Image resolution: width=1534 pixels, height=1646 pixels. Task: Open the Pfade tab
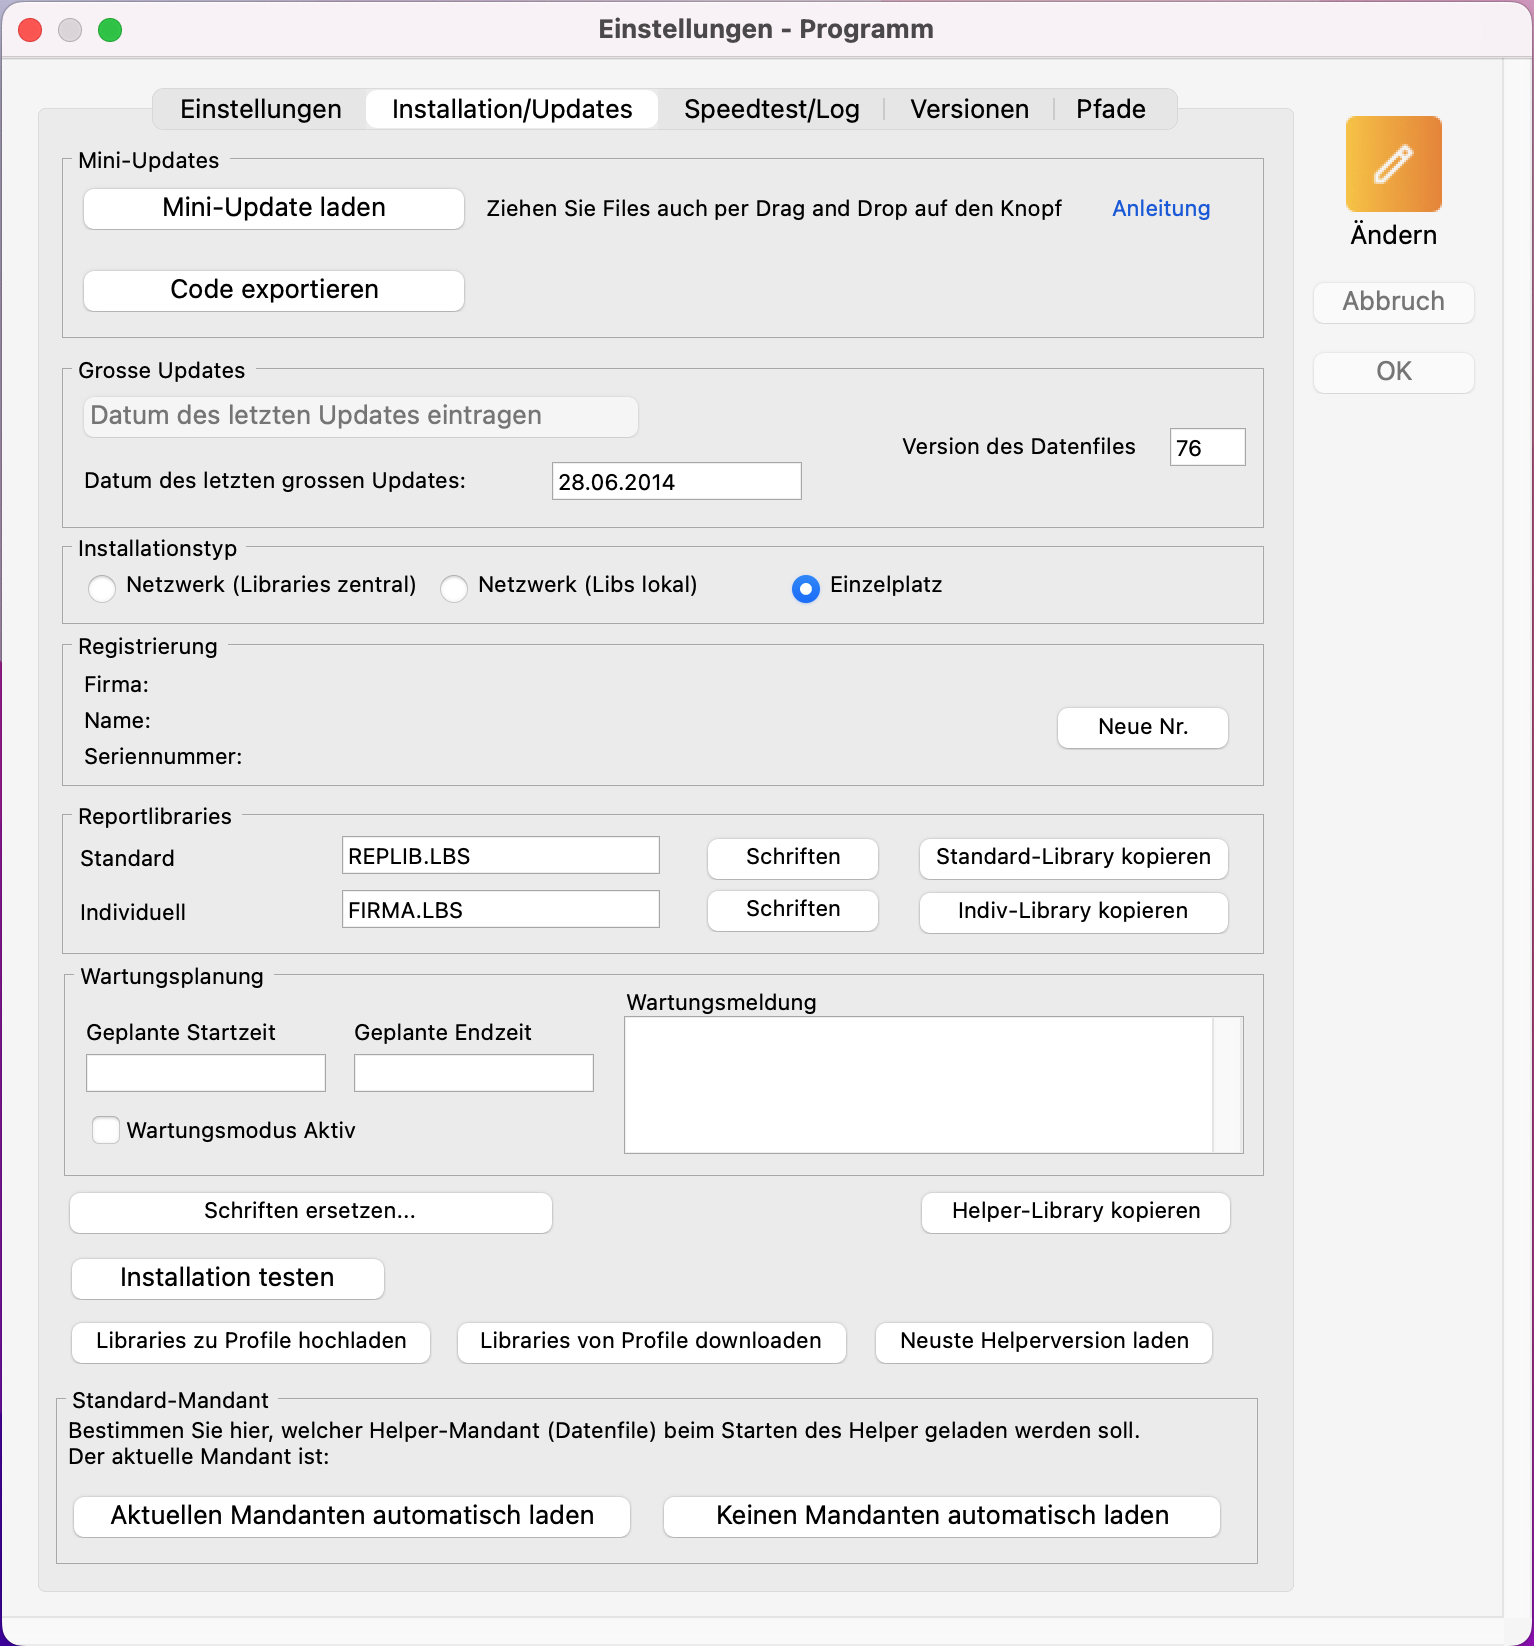point(1110,109)
